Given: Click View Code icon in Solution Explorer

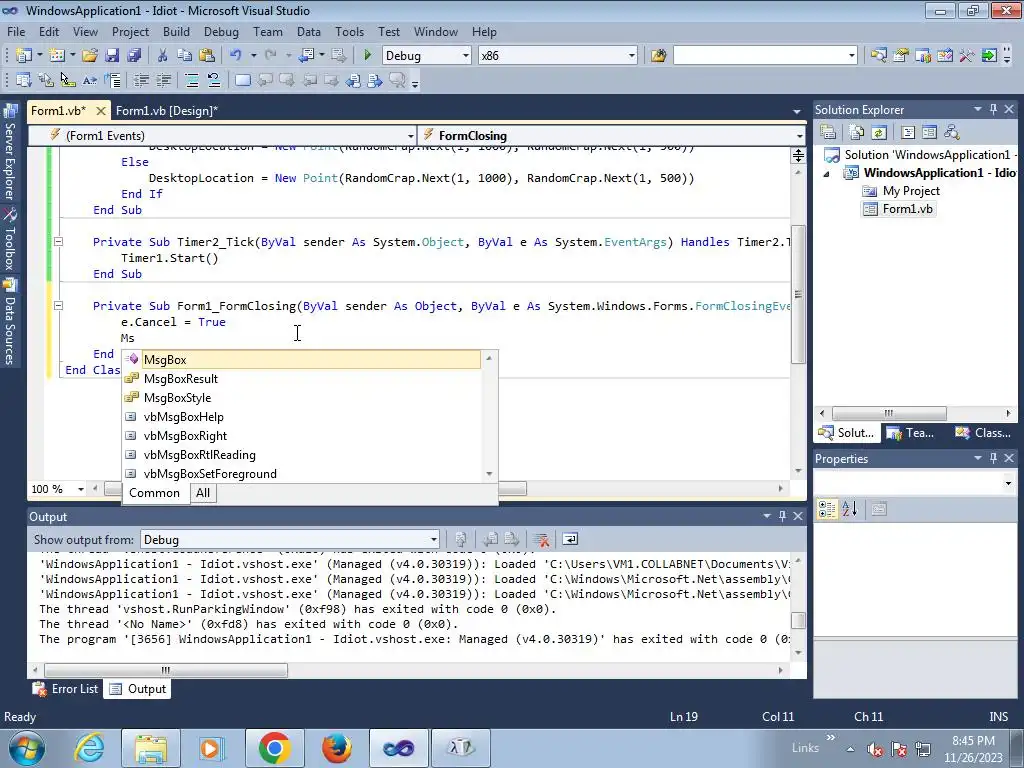Looking at the screenshot, I should click(x=908, y=133).
